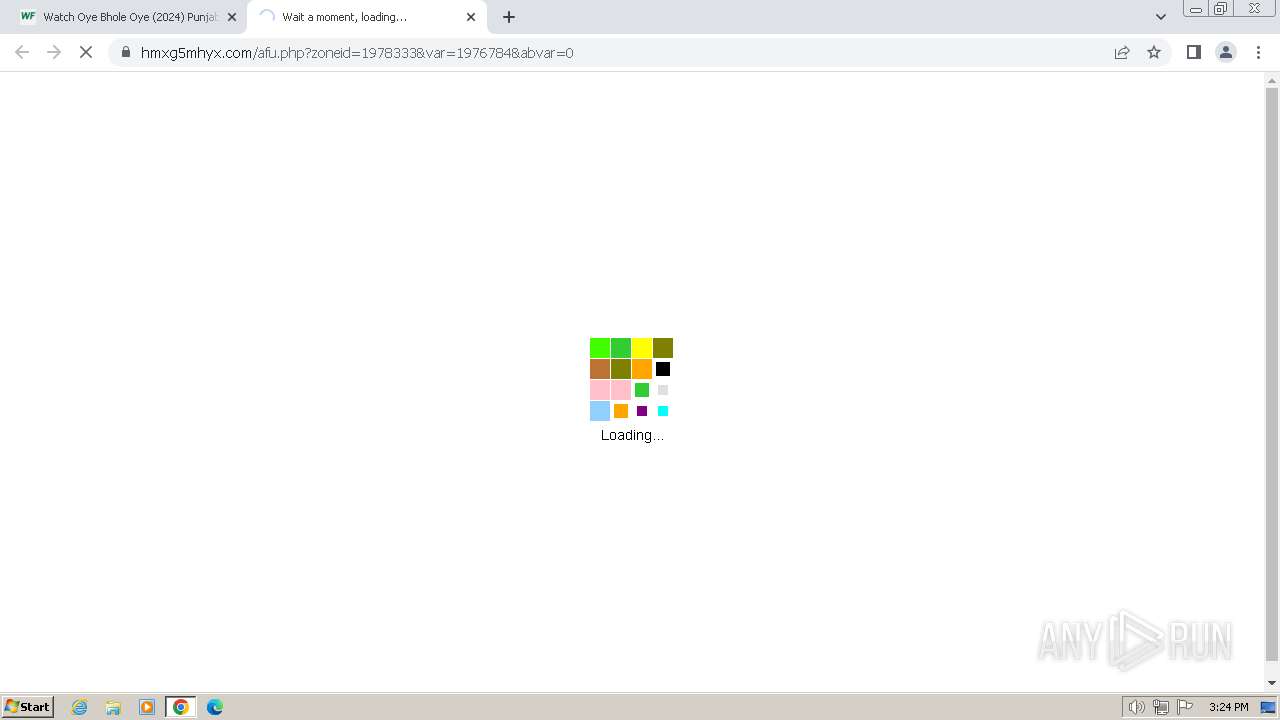Click the brown loader square

coord(600,369)
